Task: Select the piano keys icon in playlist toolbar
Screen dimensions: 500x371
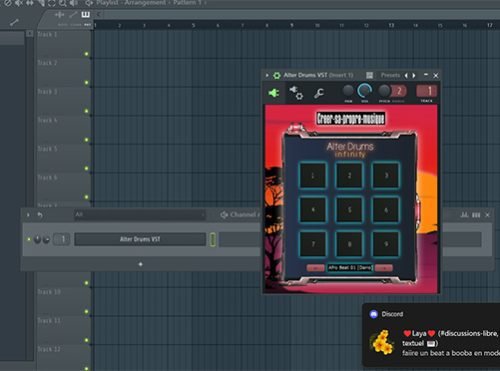Action: point(86,15)
